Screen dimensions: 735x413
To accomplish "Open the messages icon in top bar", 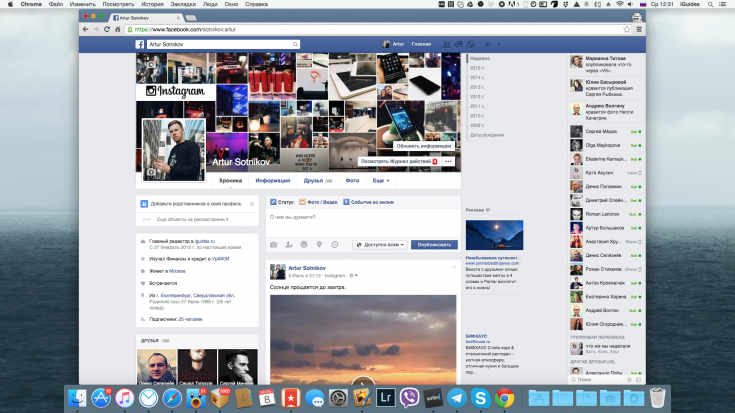I will point(459,45).
